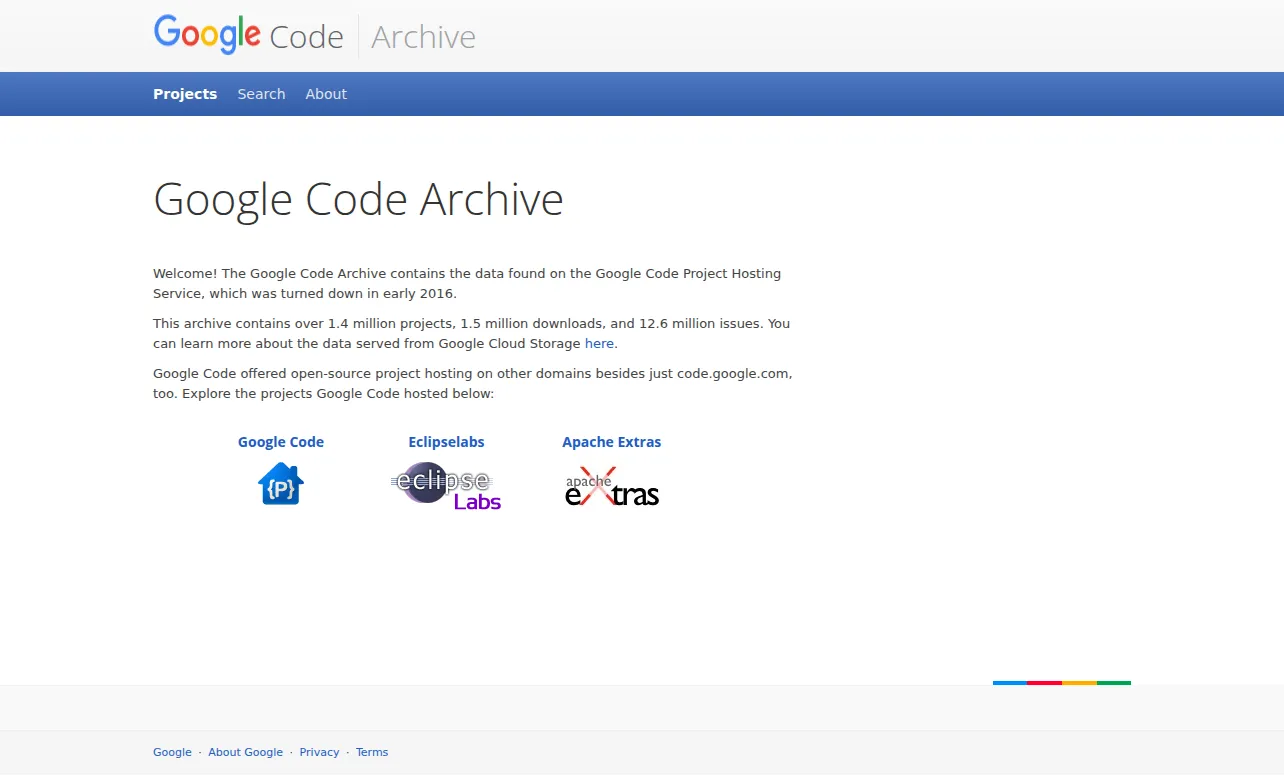Open the Search menu item
The width and height of the screenshot is (1284, 776).
(x=261, y=94)
